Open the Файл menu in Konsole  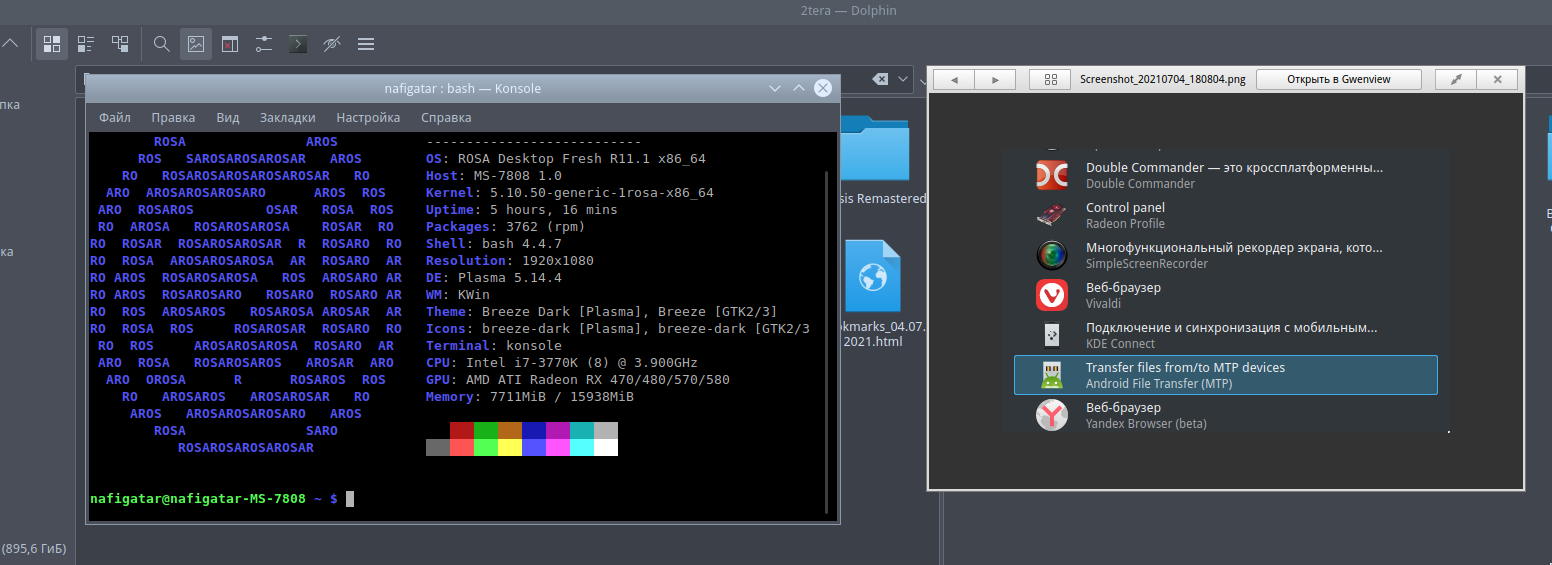coord(115,117)
